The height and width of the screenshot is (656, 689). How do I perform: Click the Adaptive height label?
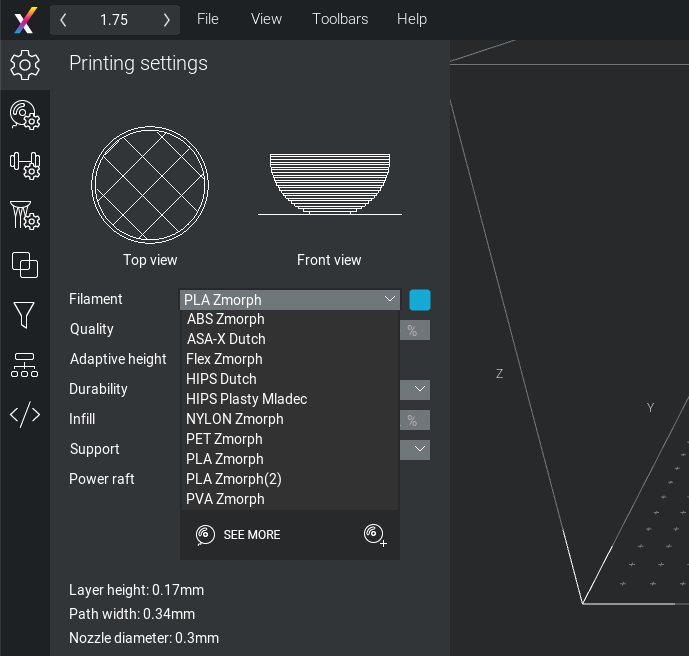pyautogui.click(x=118, y=359)
